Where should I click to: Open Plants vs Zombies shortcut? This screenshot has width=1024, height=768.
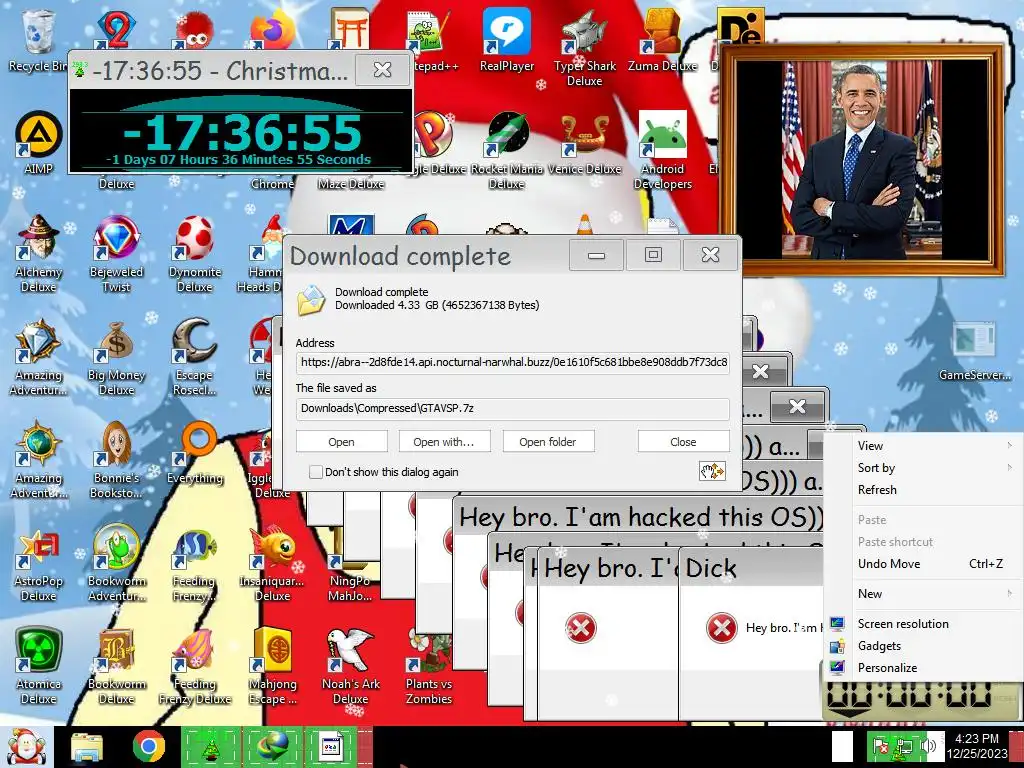[428, 666]
